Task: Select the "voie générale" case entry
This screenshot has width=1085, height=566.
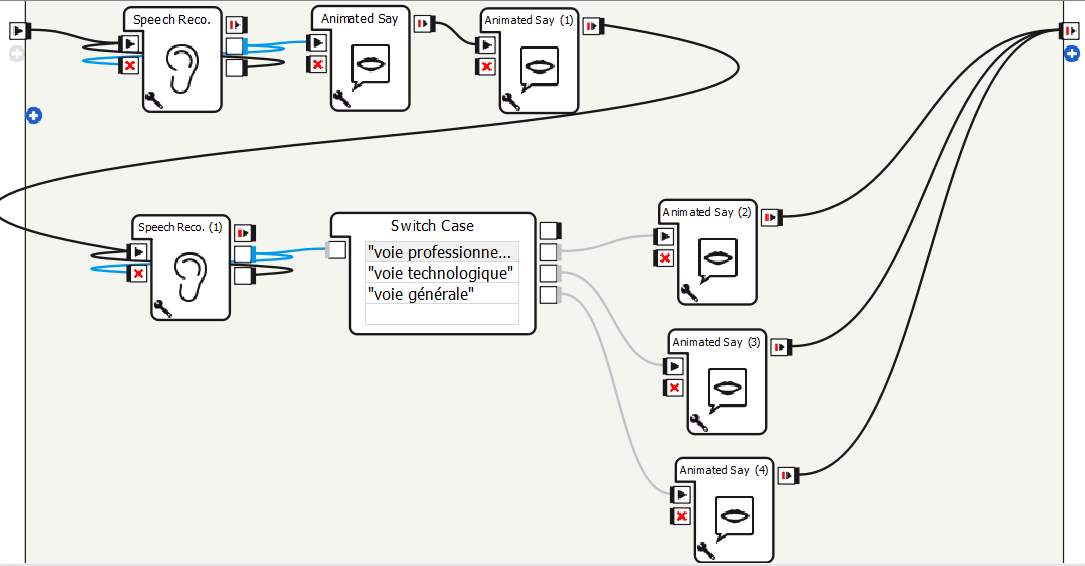Action: click(441, 294)
